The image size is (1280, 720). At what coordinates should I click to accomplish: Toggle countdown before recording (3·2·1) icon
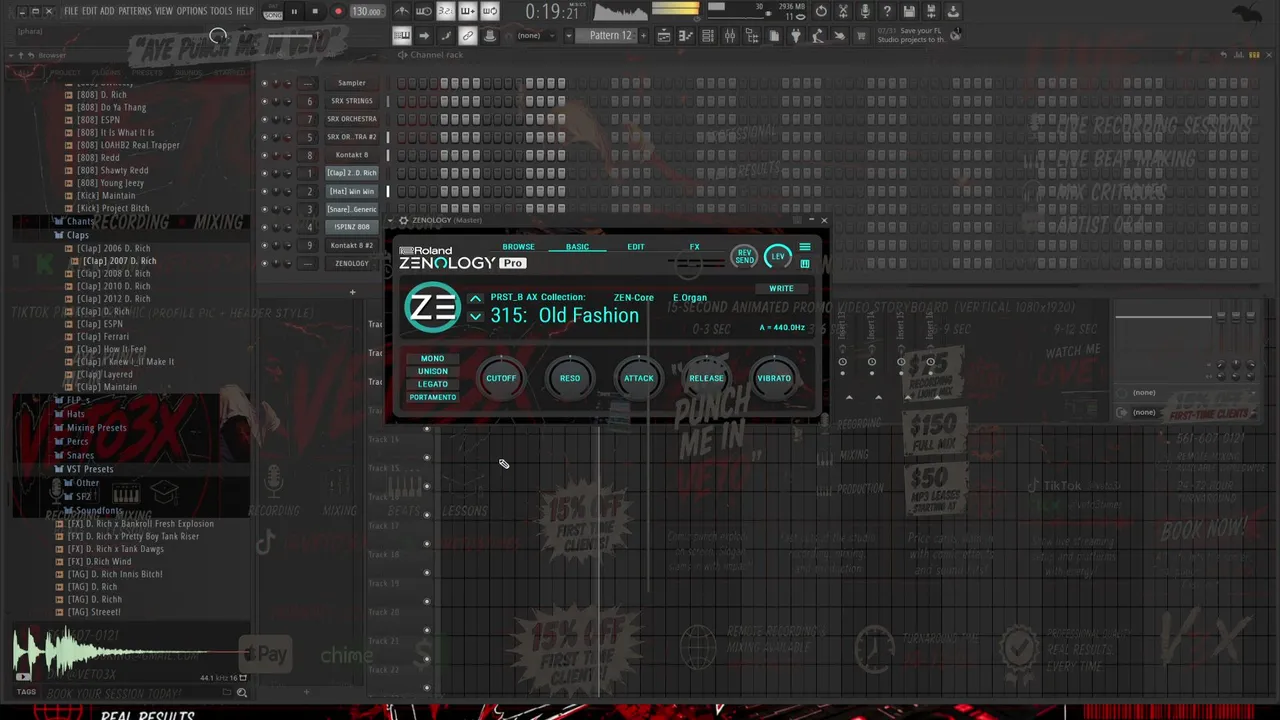tap(446, 12)
